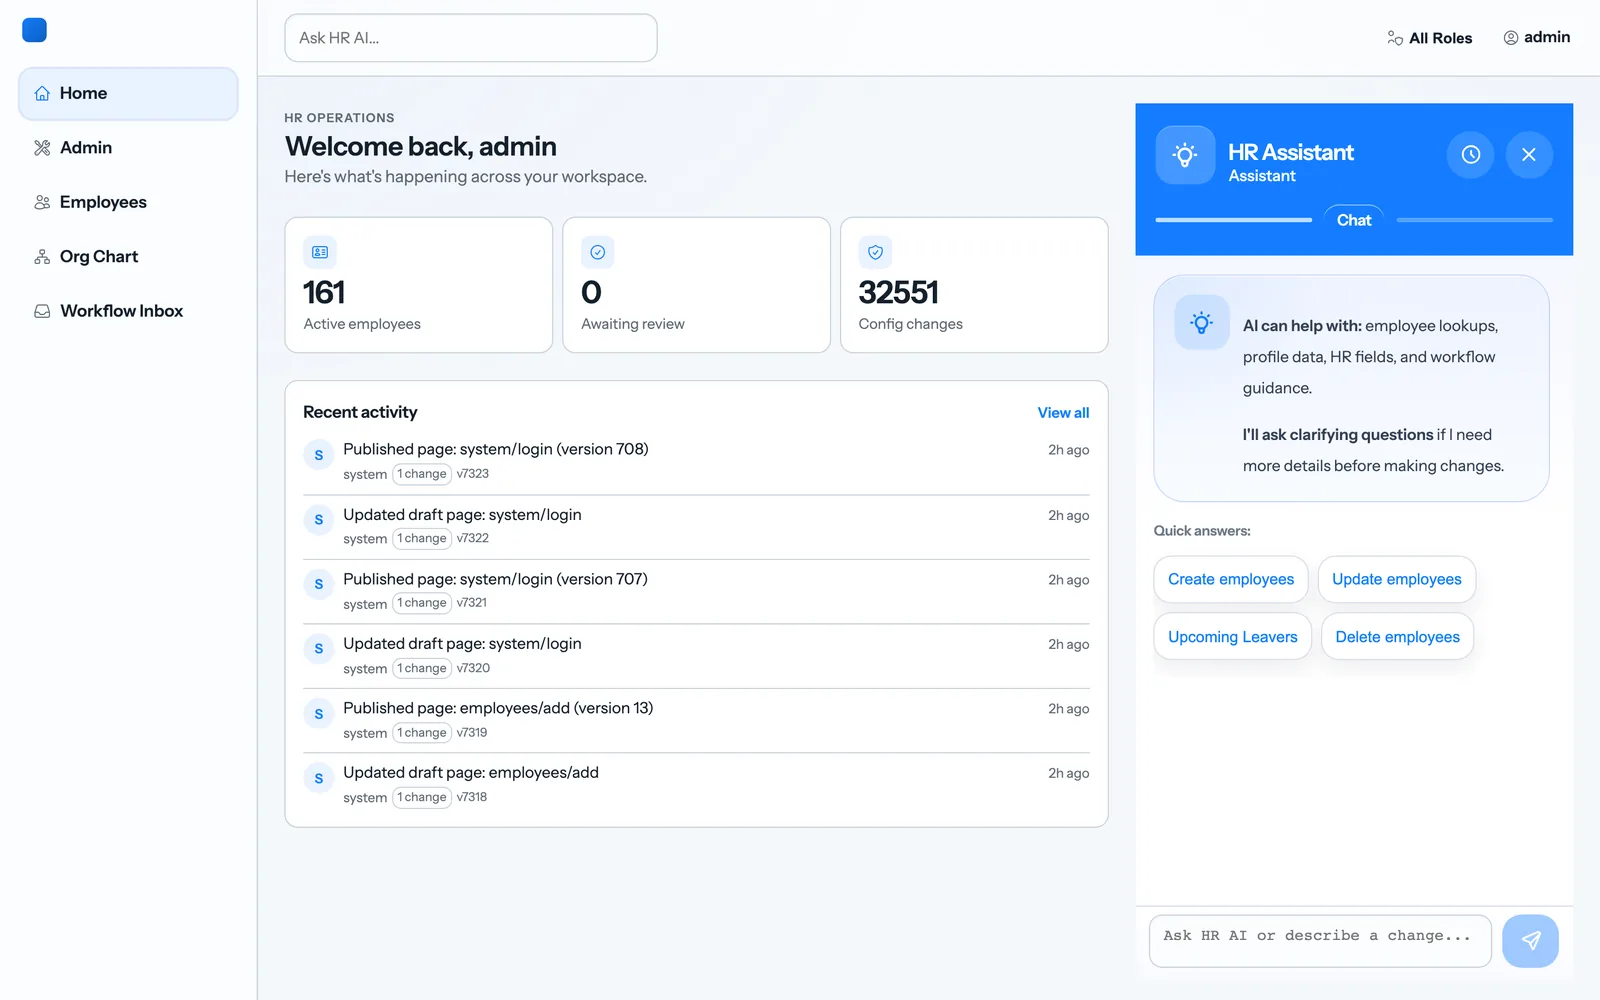Open the Active employees card

419,285
